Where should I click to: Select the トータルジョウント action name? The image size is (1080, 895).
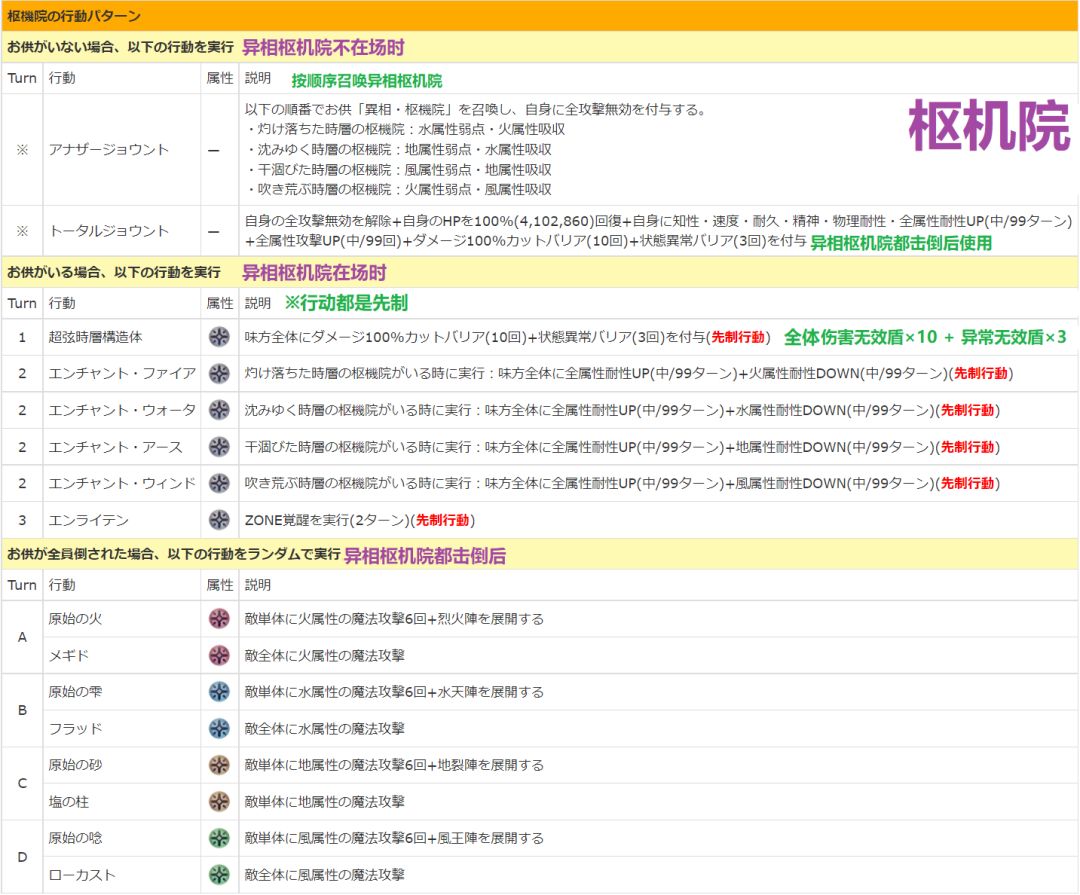(108, 231)
